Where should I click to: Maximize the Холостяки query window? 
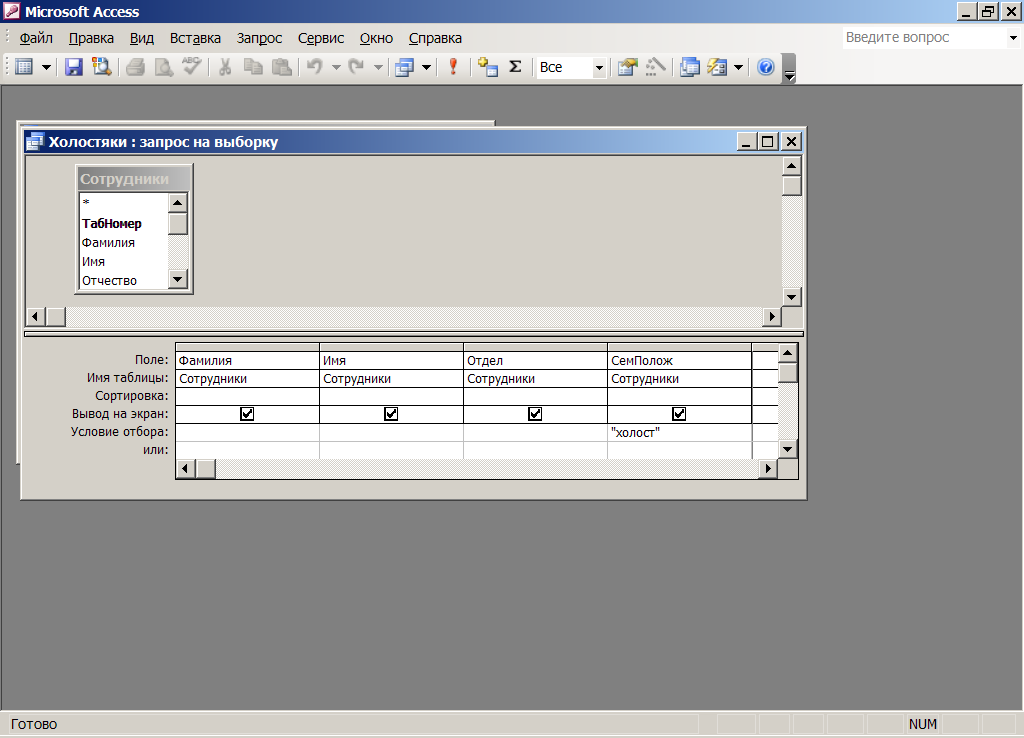768,141
